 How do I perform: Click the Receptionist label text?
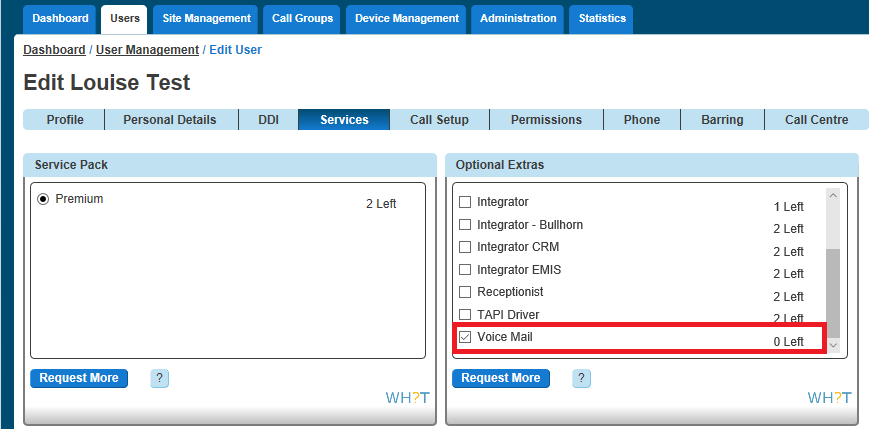510,292
